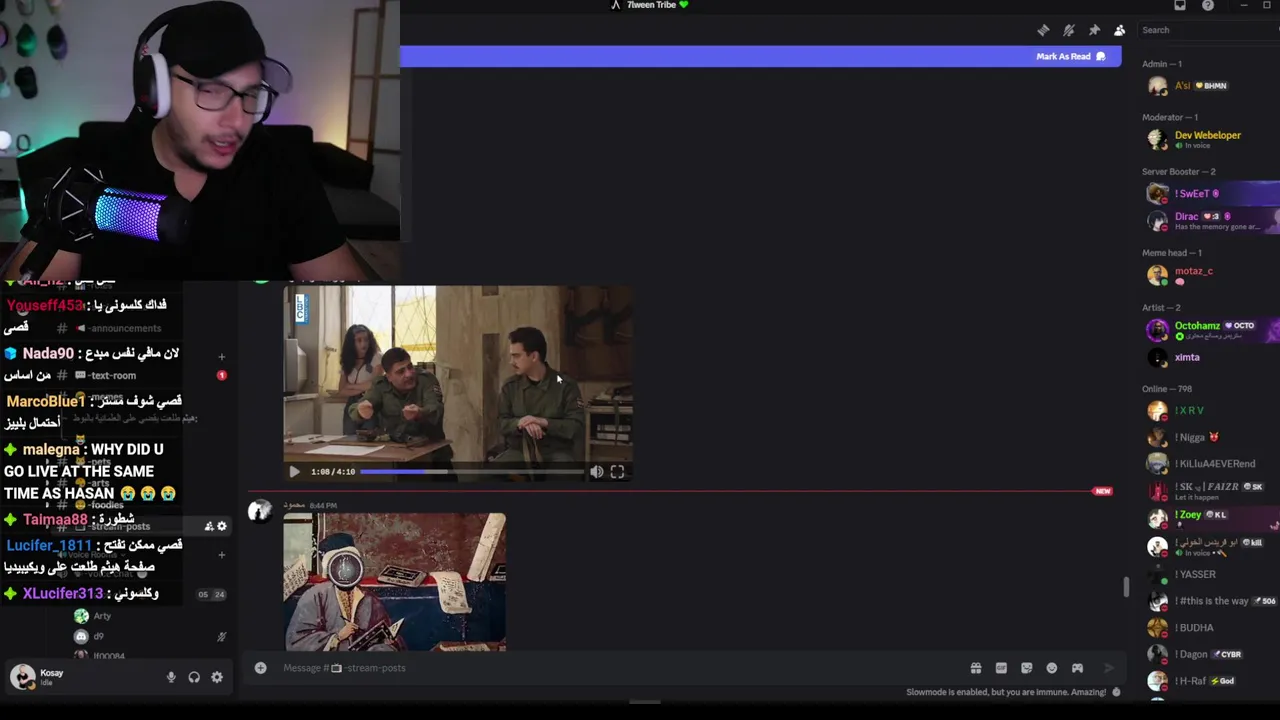The height and width of the screenshot is (720, 1280).
Task: Open member ! KiLluA4EVERend
Action: point(1214,464)
